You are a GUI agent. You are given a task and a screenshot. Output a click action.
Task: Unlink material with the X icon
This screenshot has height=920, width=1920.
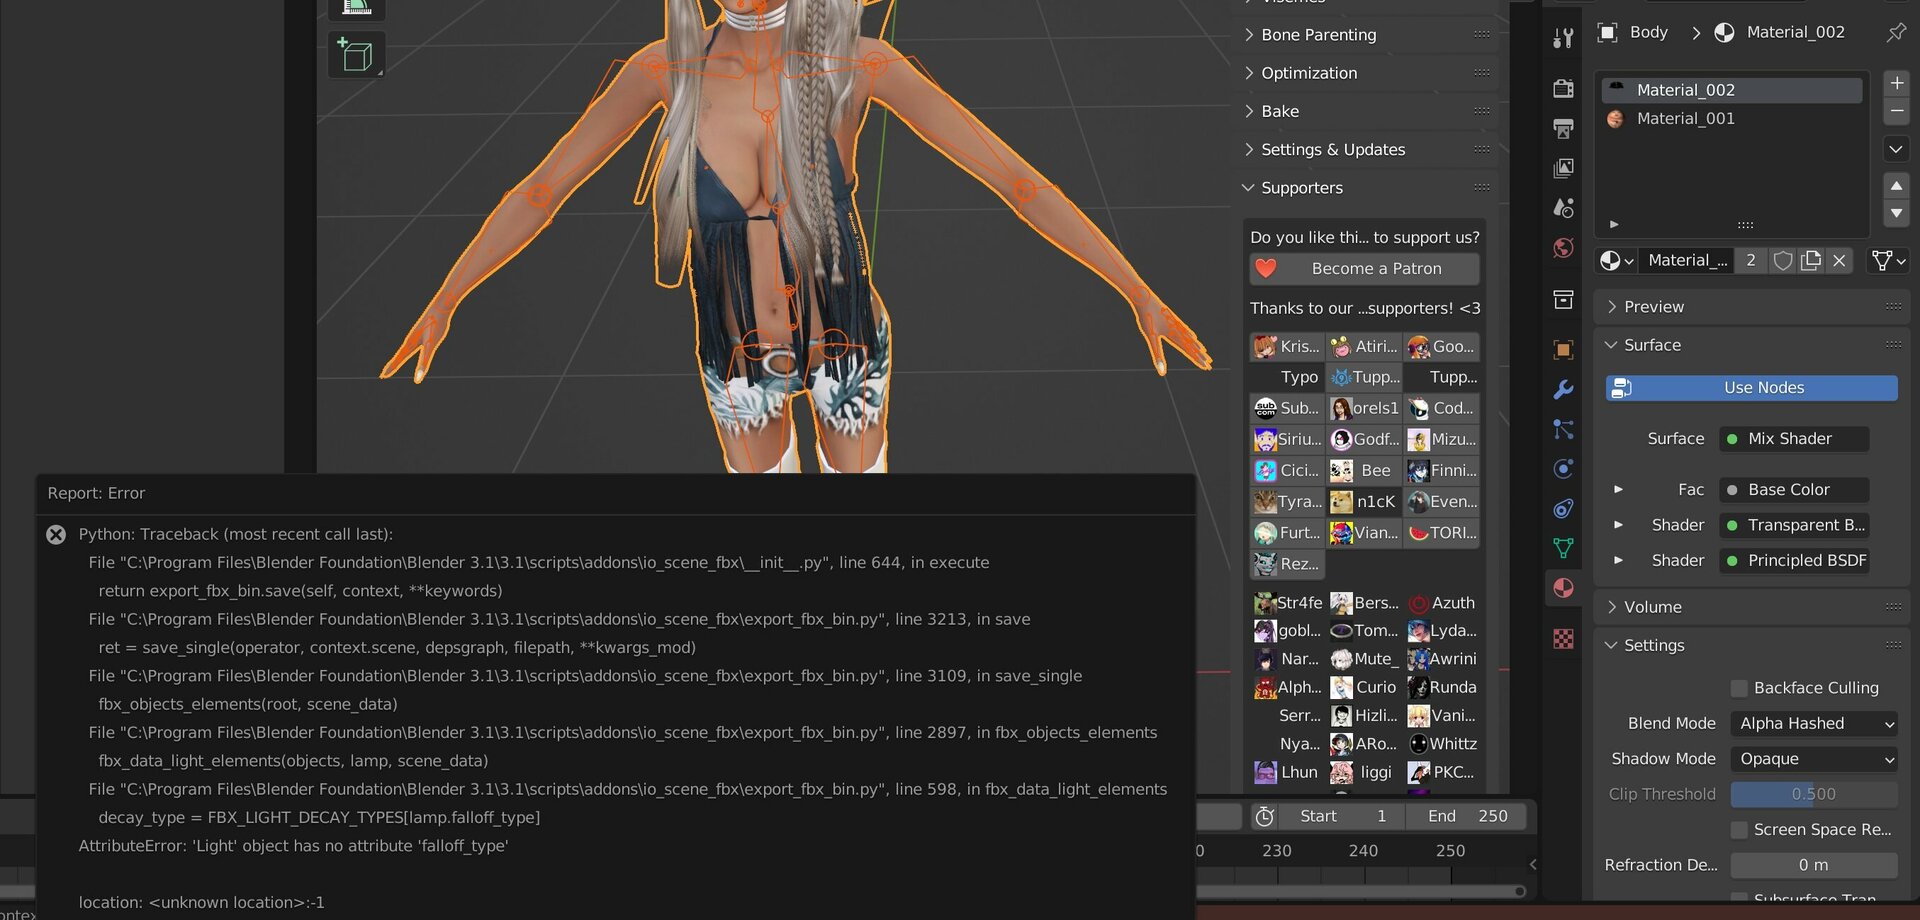[x=1839, y=260]
